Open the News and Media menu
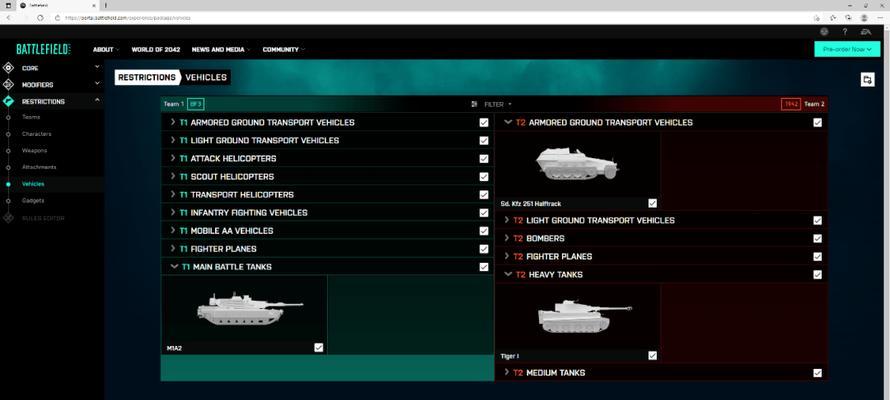This screenshot has height=400, width=890. coord(221,49)
